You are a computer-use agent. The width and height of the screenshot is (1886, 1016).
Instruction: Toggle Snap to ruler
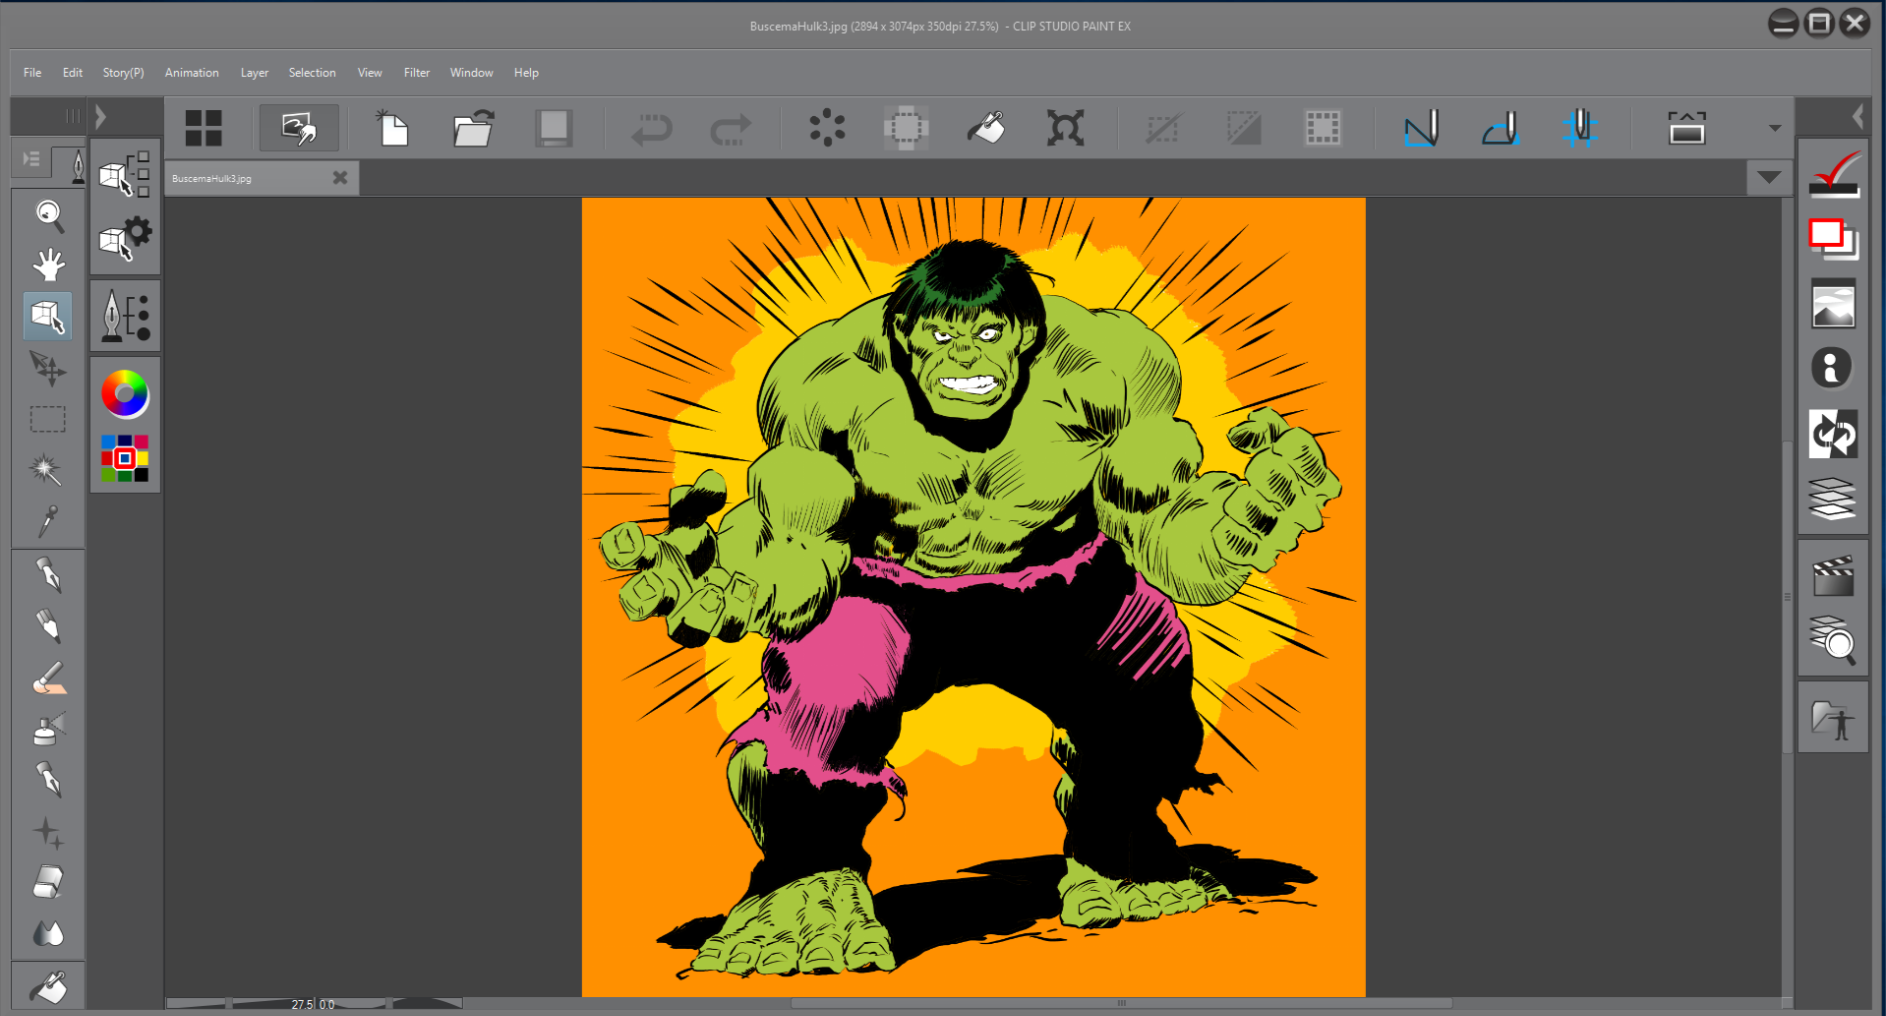pos(1421,128)
